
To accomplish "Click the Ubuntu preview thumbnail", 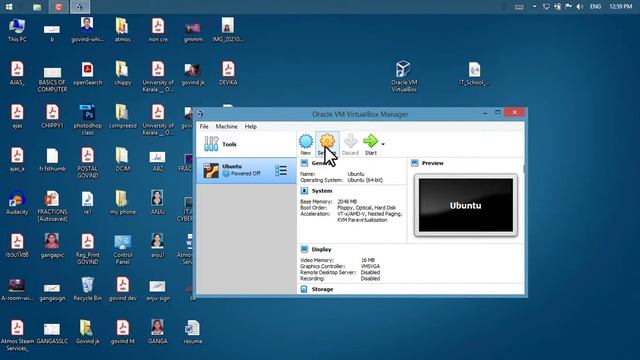I will tap(466, 205).
